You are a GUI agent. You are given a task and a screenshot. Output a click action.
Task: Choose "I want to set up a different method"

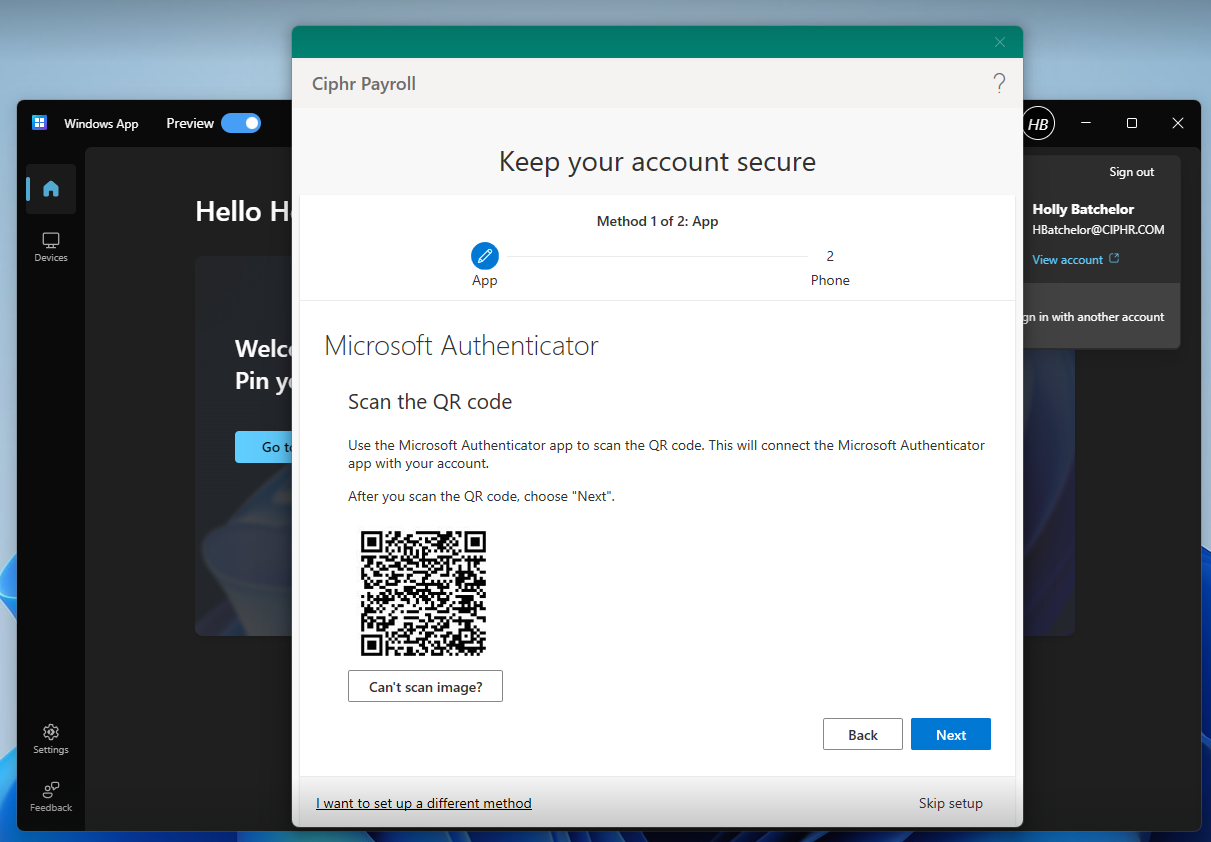[424, 803]
